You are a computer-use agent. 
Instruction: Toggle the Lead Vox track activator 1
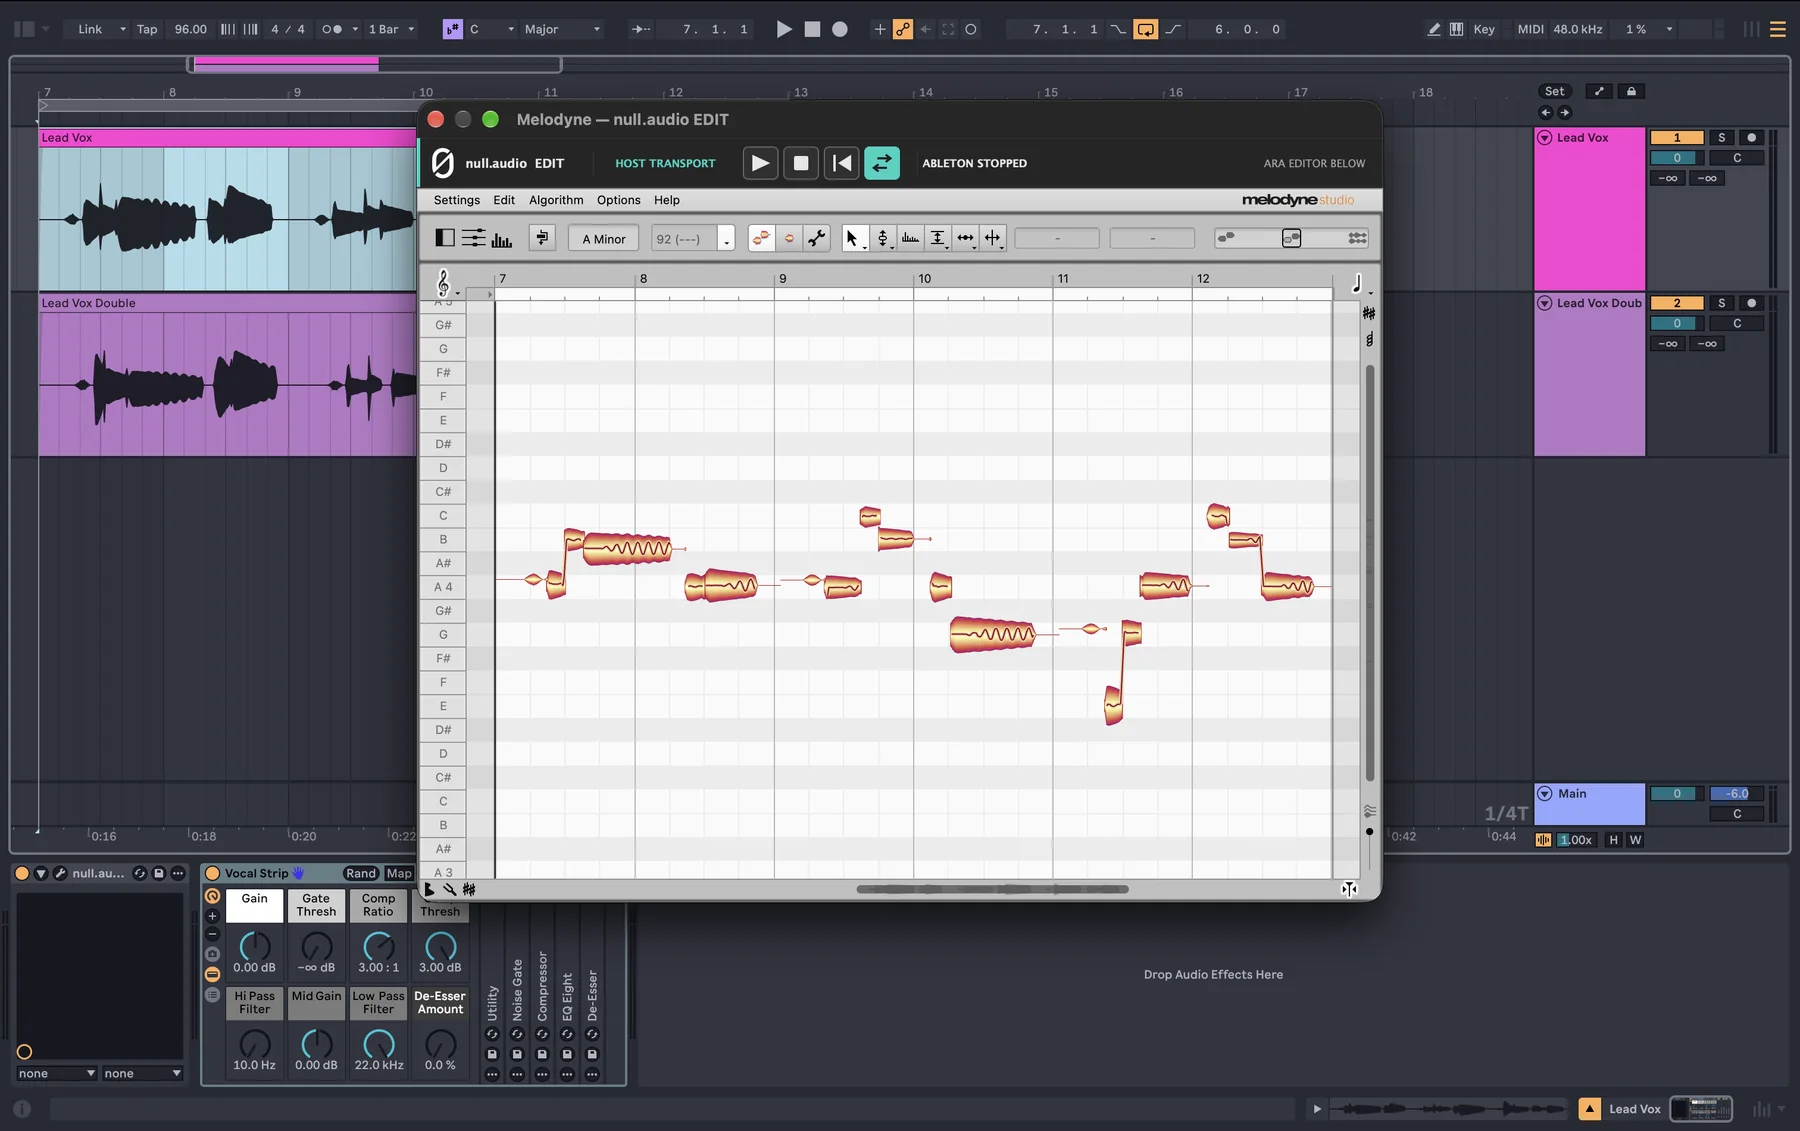pos(1676,137)
